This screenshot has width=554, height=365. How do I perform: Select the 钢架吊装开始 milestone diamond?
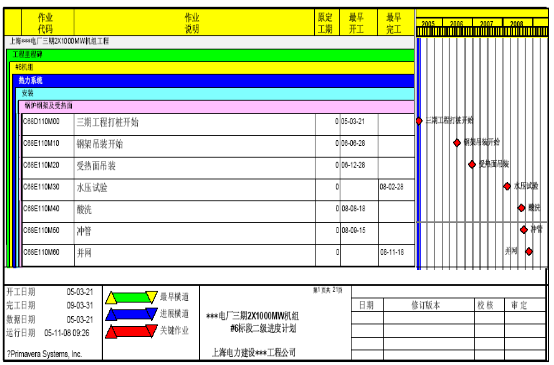coord(457,143)
